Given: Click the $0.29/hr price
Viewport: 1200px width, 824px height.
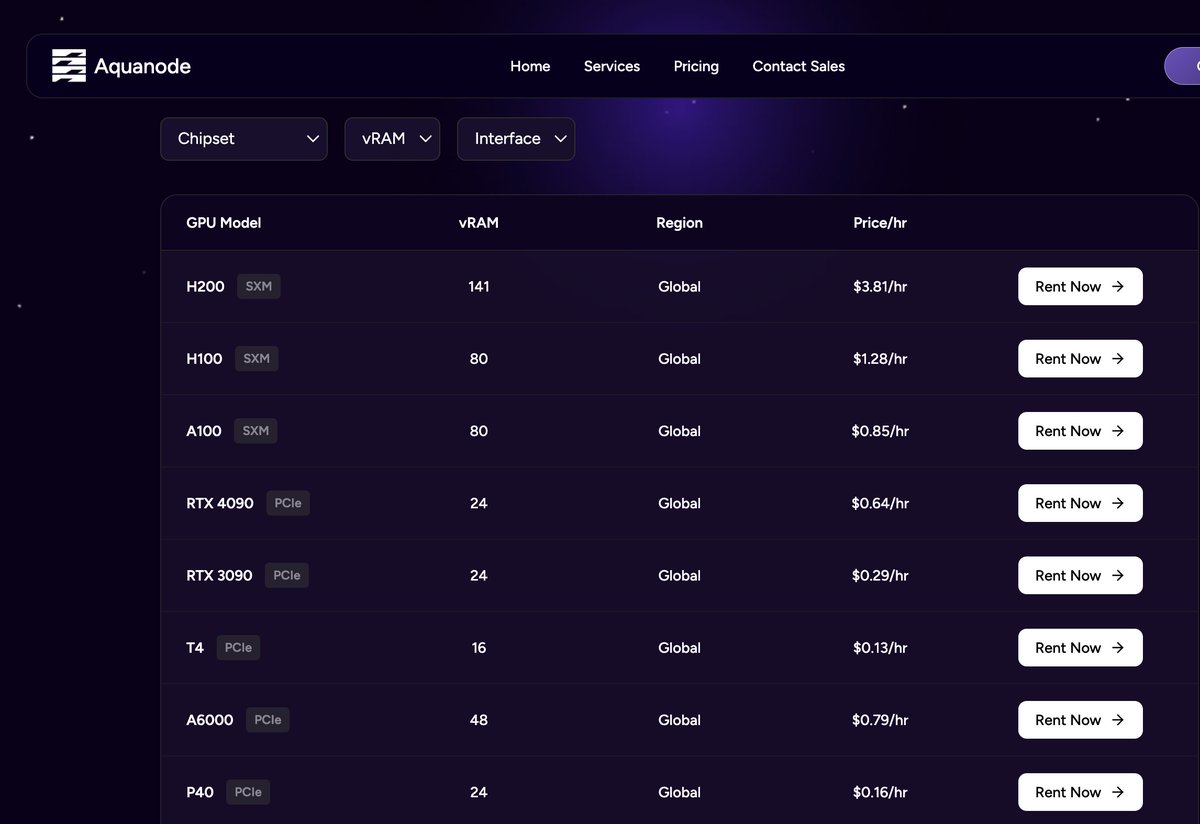Looking at the screenshot, I should [880, 575].
